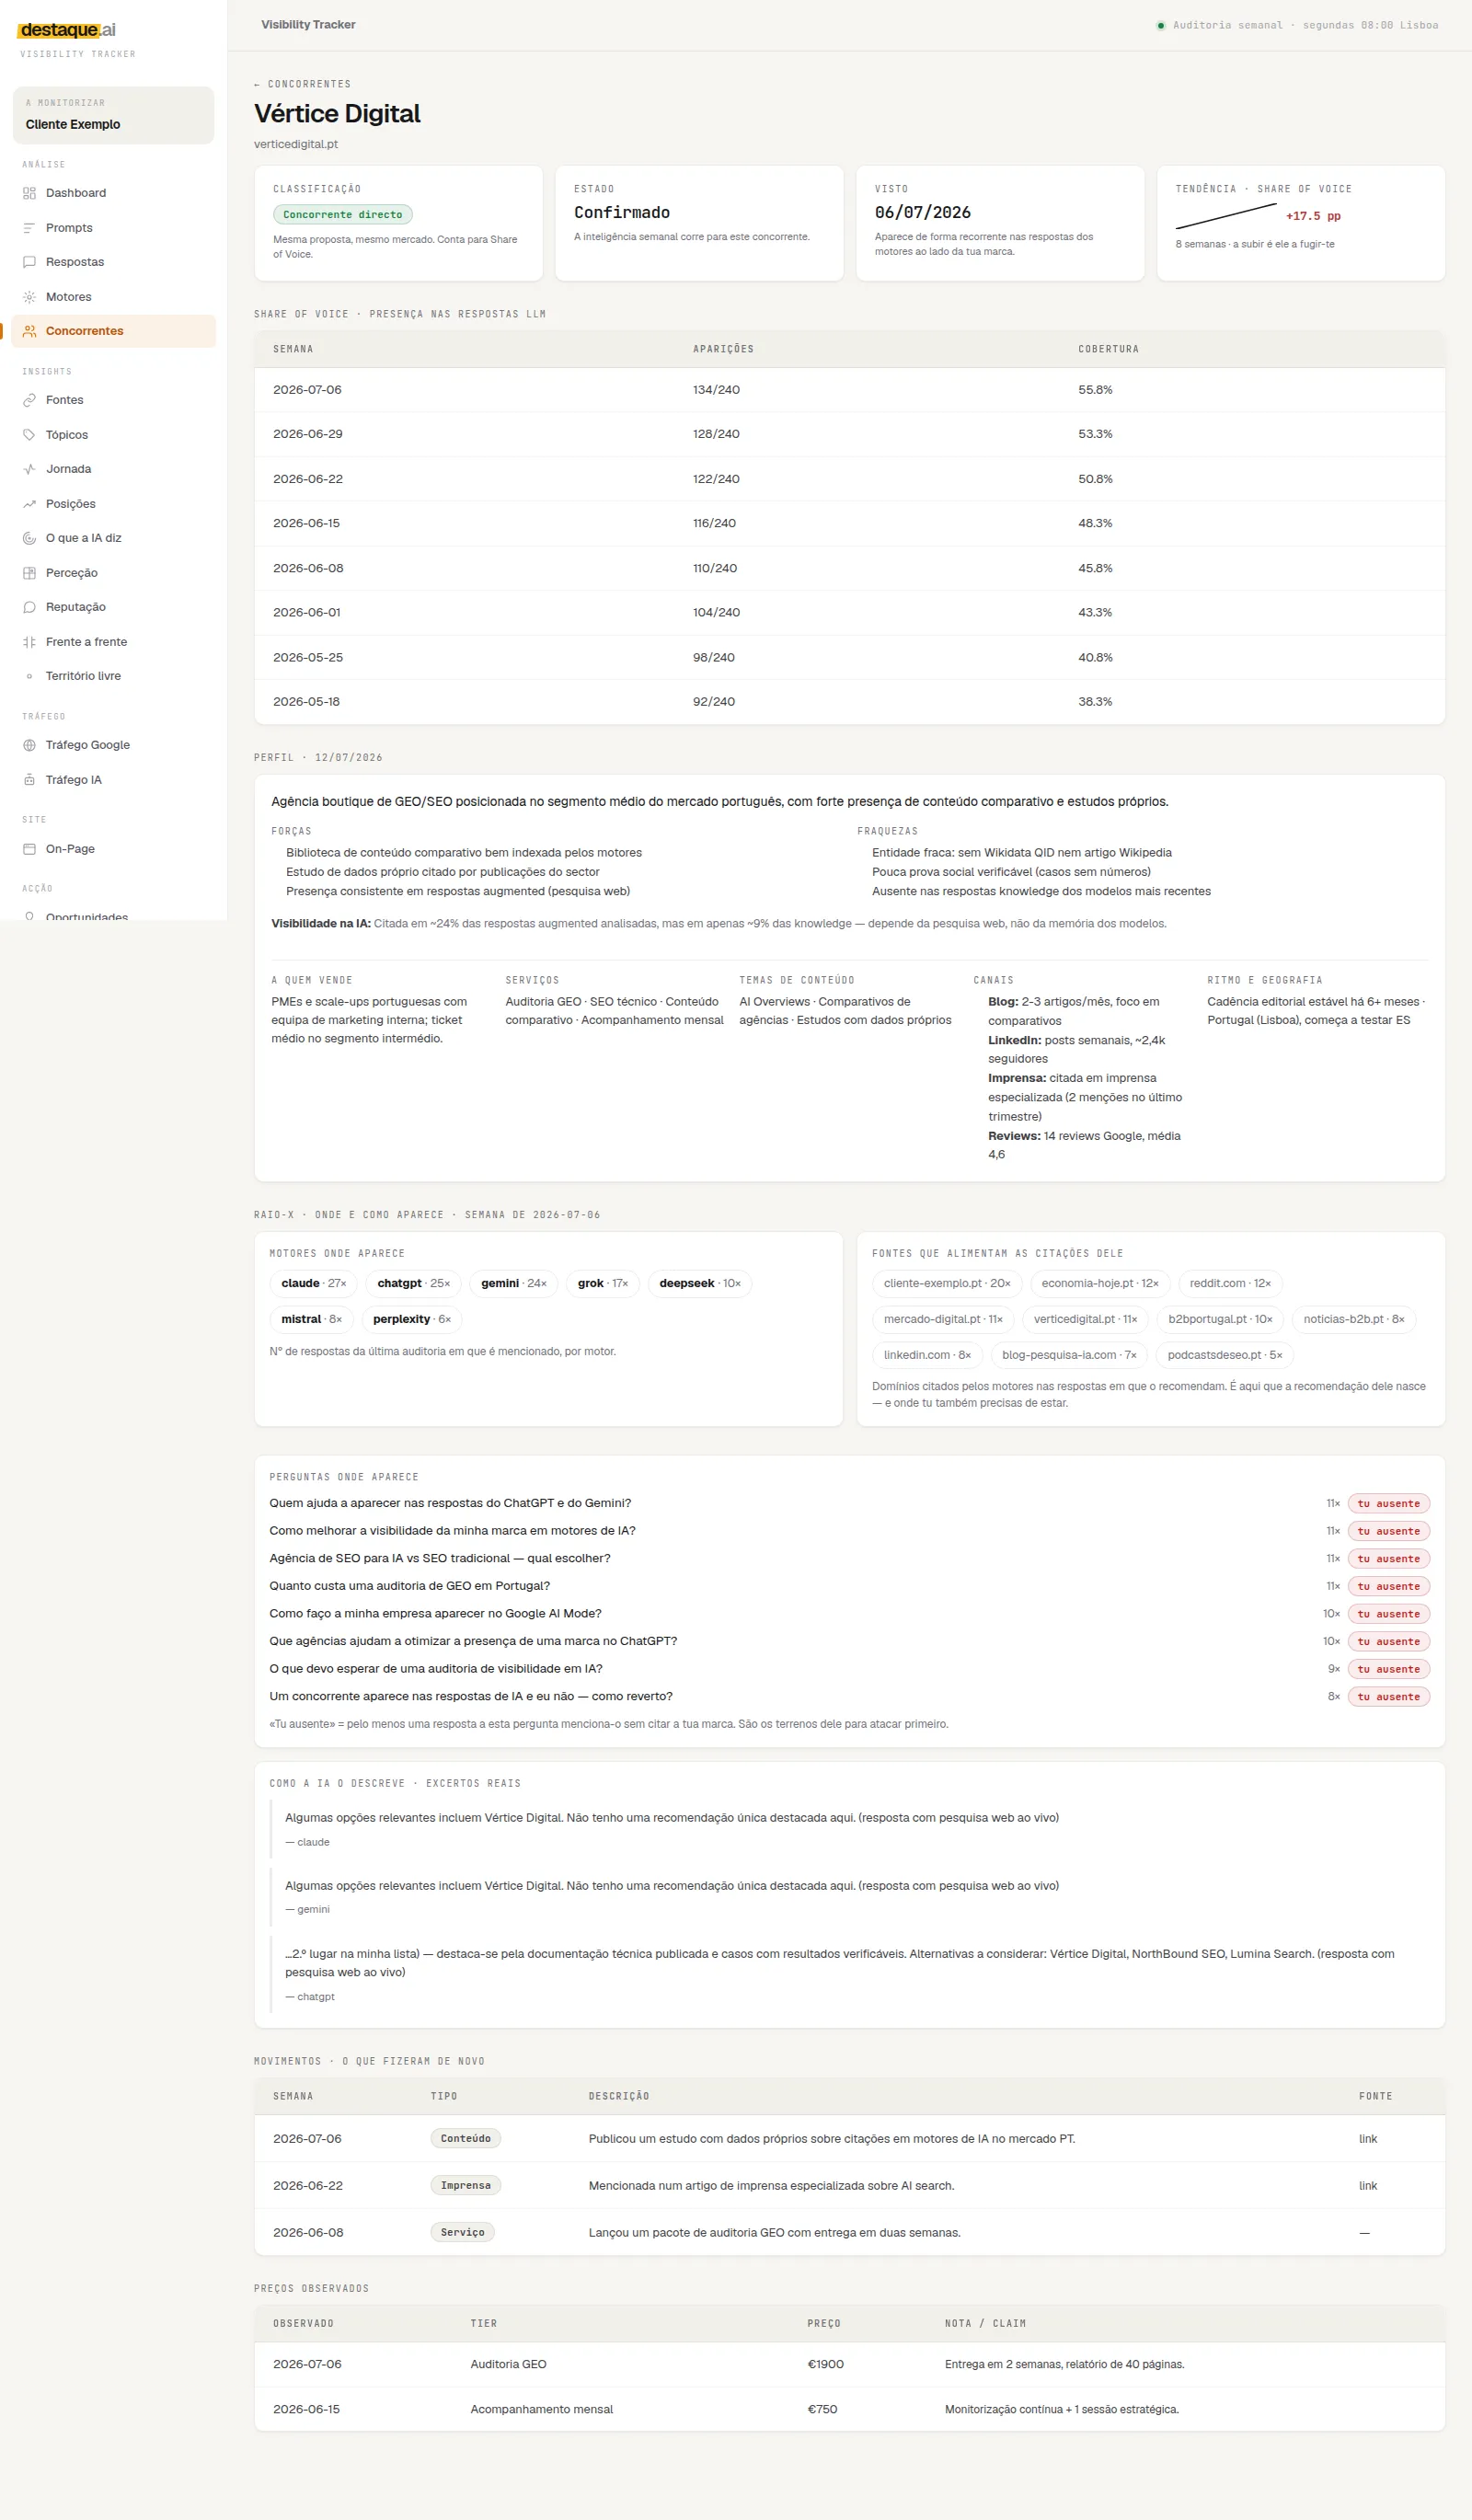Click the Concorrente directo badge
The height and width of the screenshot is (2520, 1472).
point(342,214)
